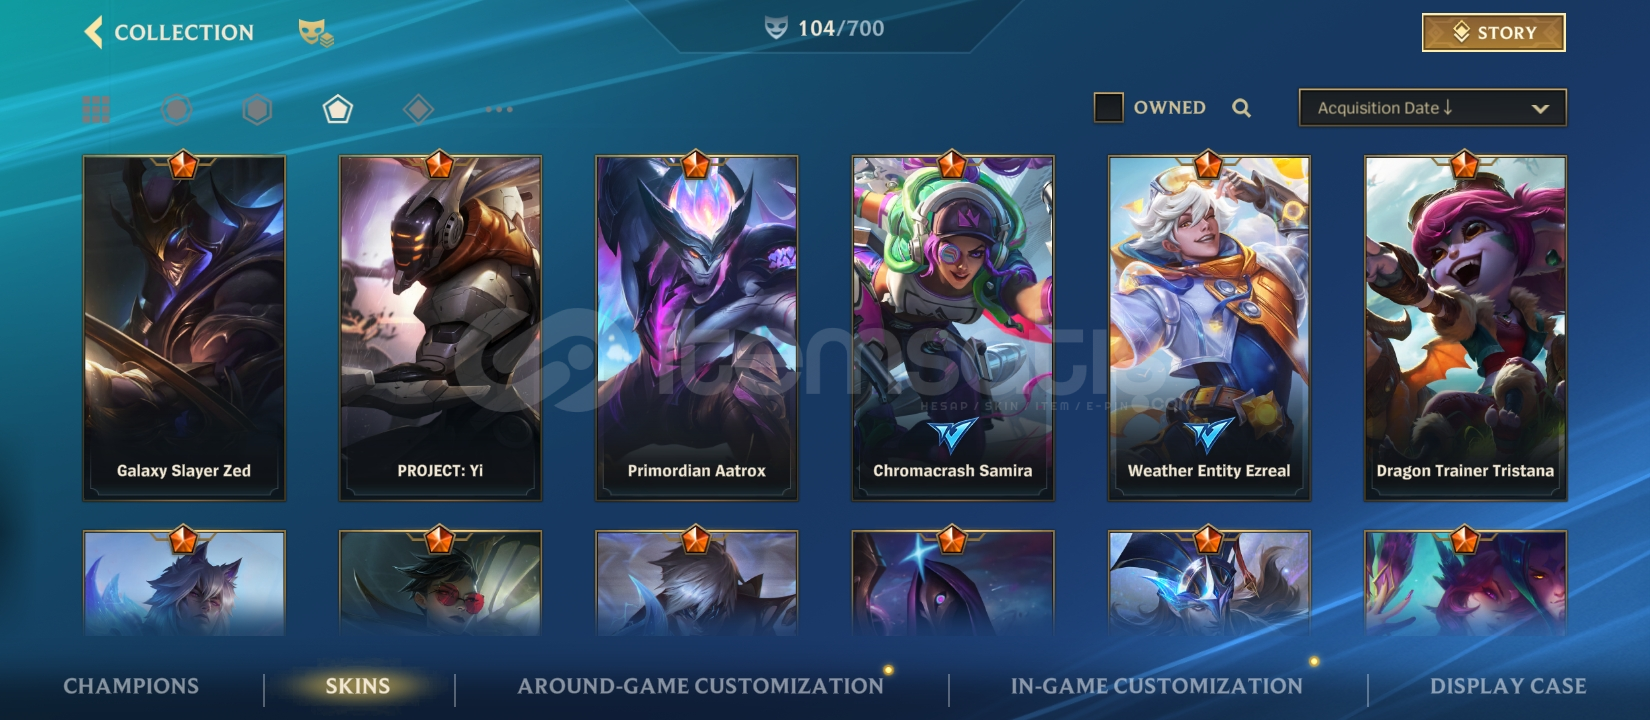
Task: Expand the sort dropdown chevron arrow
Action: (x=1540, y=108)
